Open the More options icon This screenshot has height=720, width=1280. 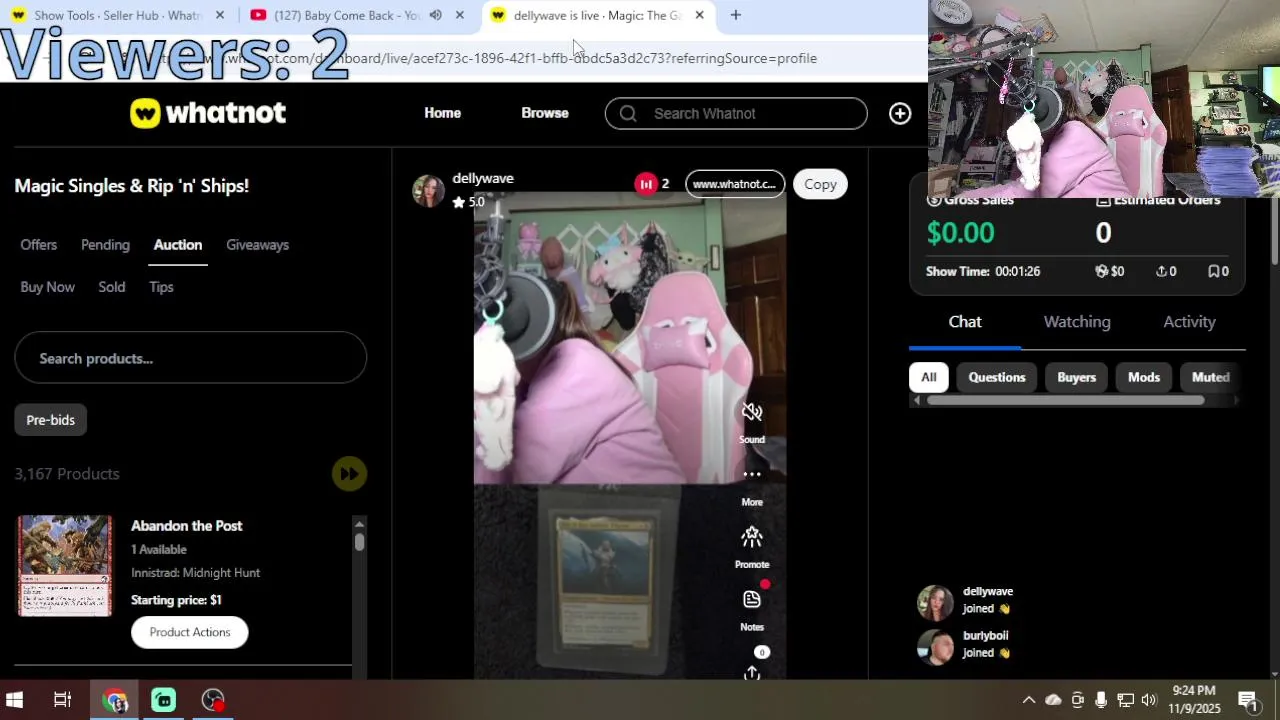click(x=752, y=475)
